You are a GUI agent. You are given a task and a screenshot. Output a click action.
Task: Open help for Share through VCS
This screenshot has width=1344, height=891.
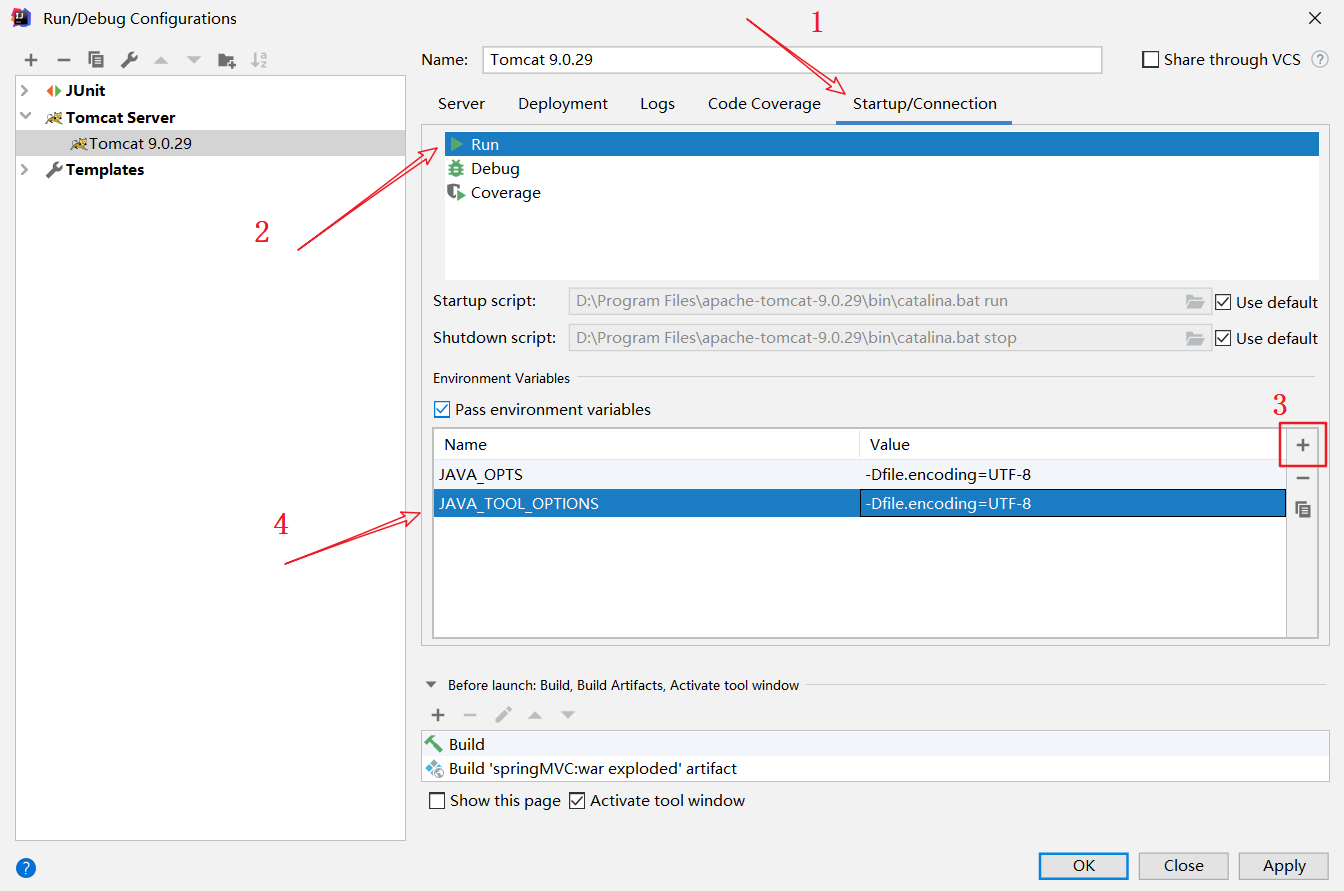(x=1320, y=60)
